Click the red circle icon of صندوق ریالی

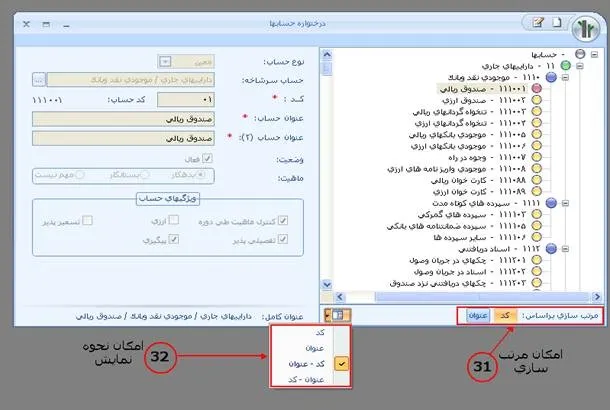point(536,88)
